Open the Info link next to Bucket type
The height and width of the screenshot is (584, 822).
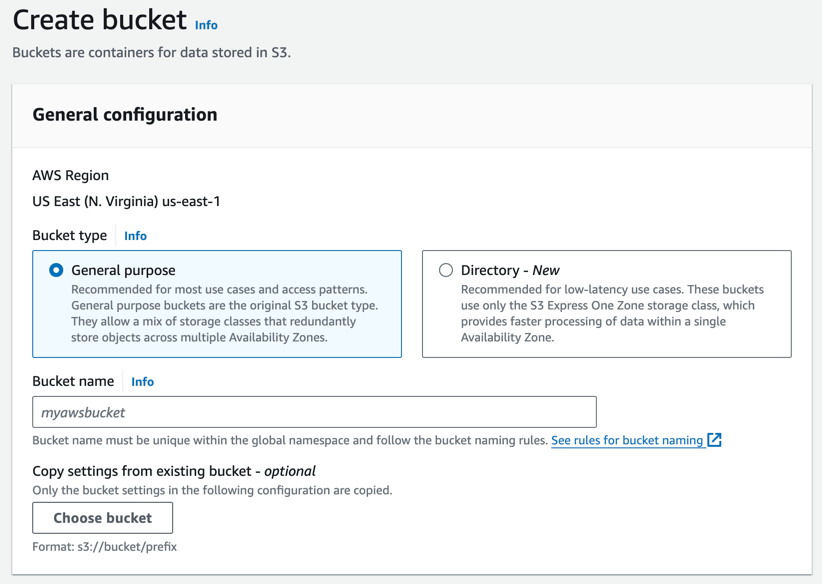pyautogui.click(x=135, y=236)
